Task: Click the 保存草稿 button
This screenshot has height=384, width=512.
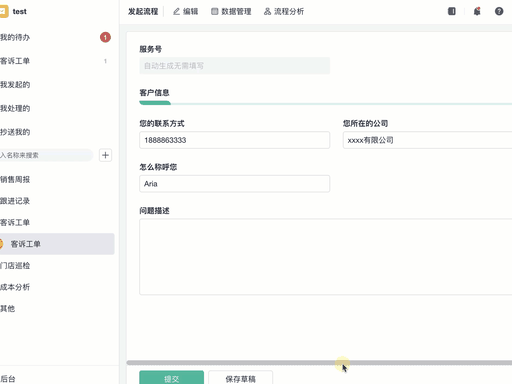Action: tap(241, 378)
